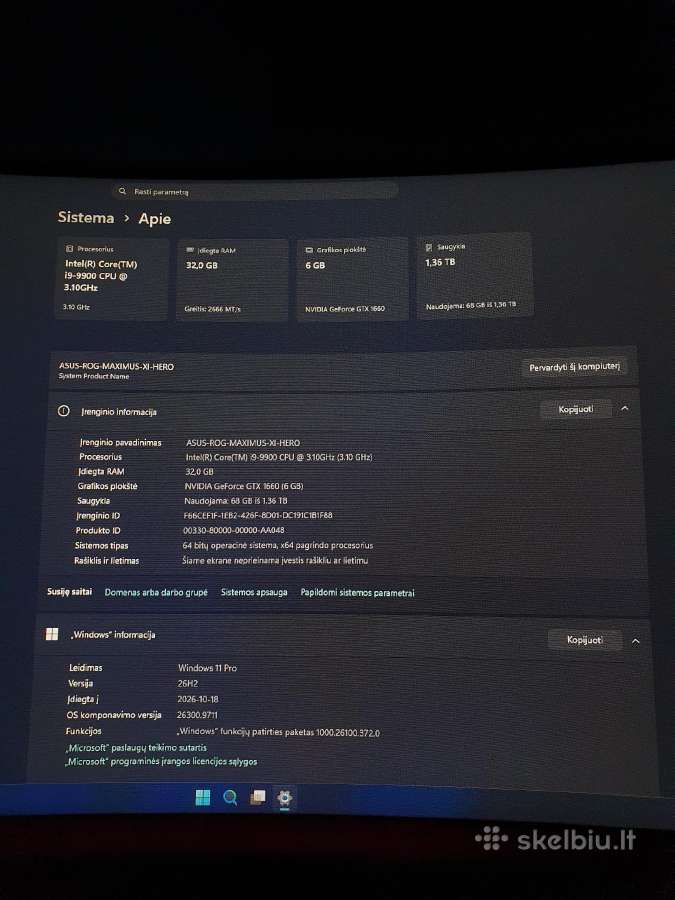Click the Pervardyti šį kompiuterį button
The image size is (675, 900).
click(574, 367)
